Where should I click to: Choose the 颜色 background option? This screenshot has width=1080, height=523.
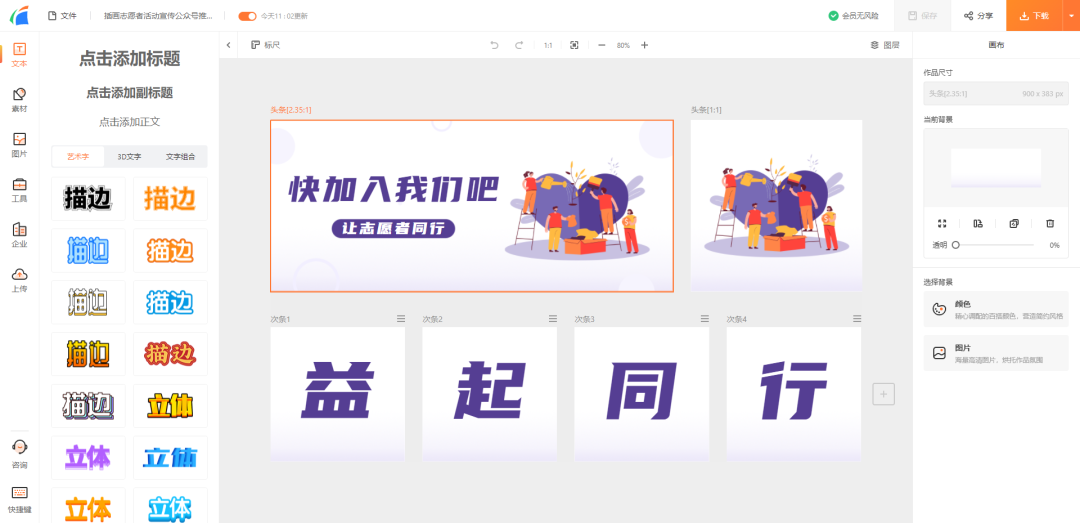(996, 309)
